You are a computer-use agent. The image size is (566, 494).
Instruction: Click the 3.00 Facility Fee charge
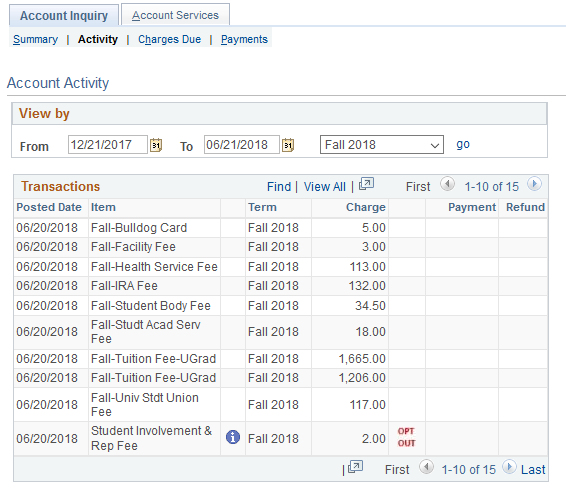pos(374,247)
